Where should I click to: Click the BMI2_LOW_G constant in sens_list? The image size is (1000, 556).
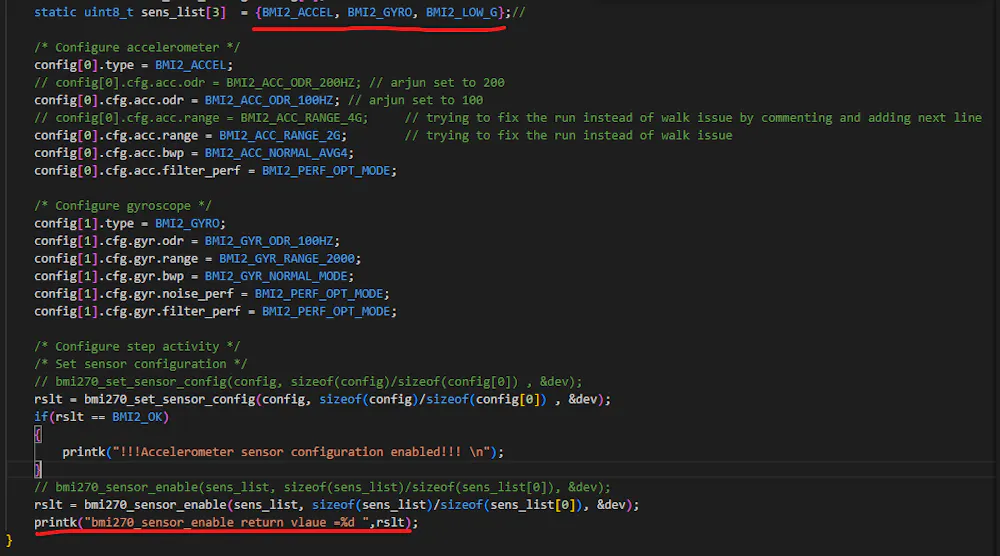point(464,12)
